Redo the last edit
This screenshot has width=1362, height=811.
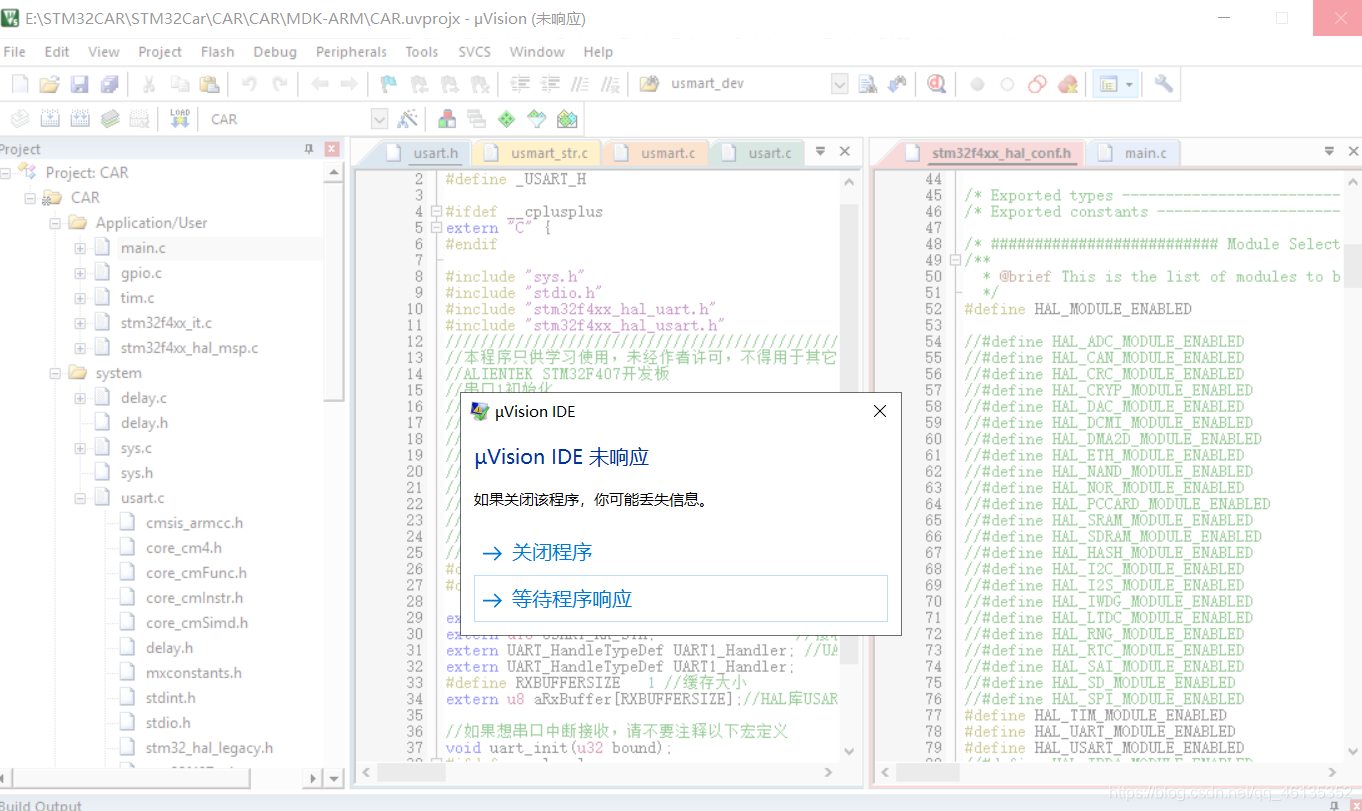pyautogui.click(x=280, y=84)
